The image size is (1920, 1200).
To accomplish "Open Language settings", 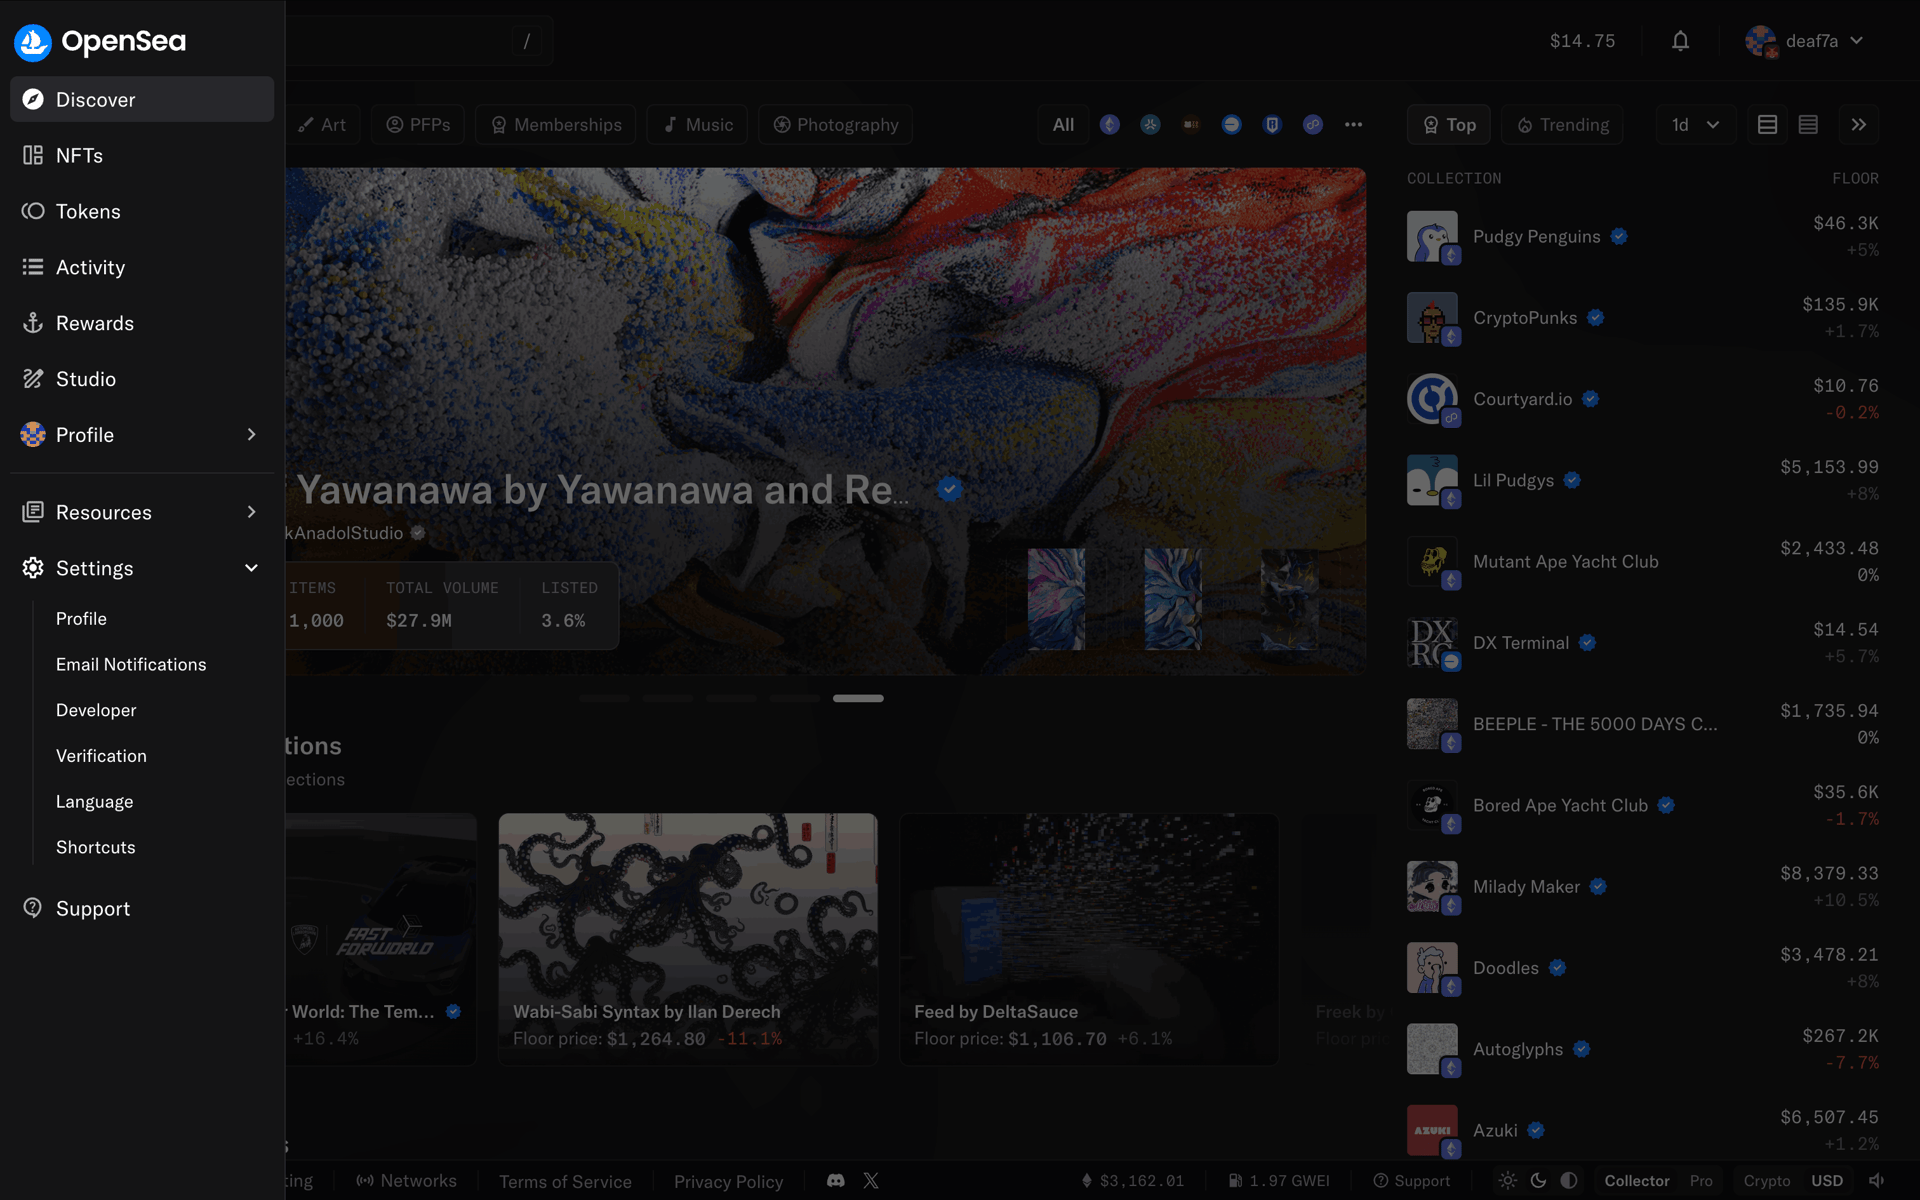I will (94, 802).
